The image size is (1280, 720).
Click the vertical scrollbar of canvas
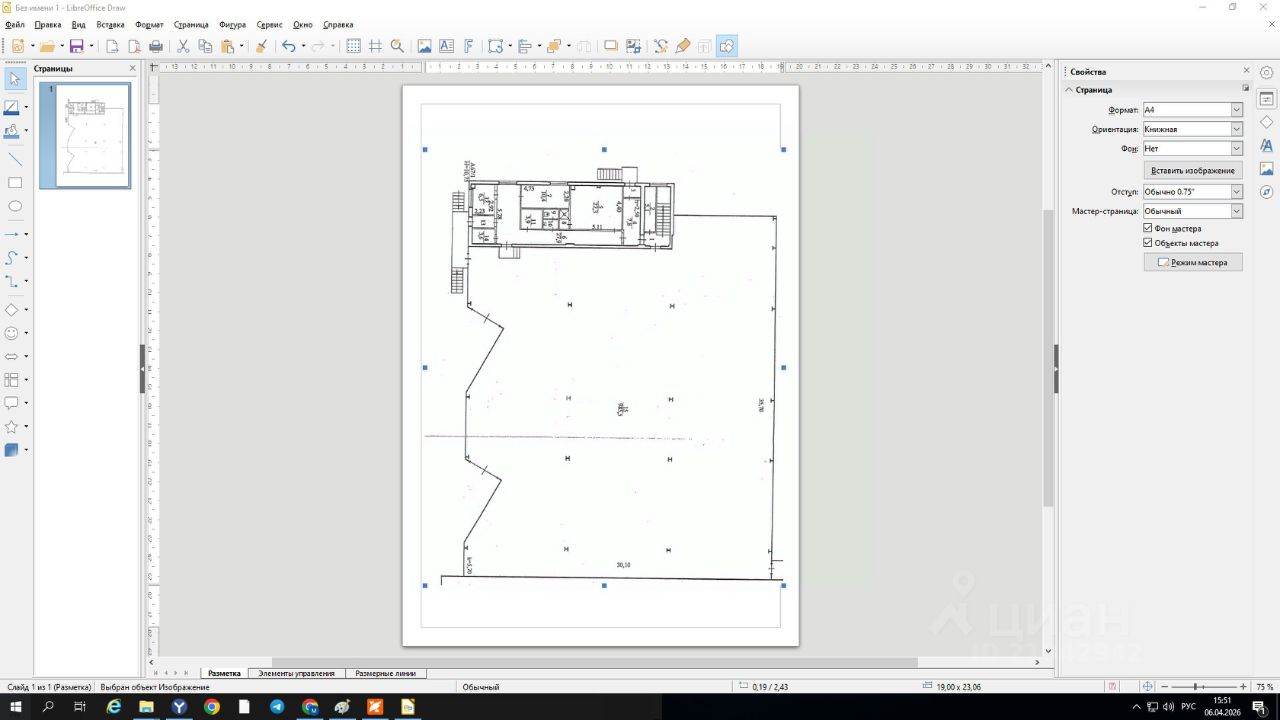click(x=1048, y=357)
